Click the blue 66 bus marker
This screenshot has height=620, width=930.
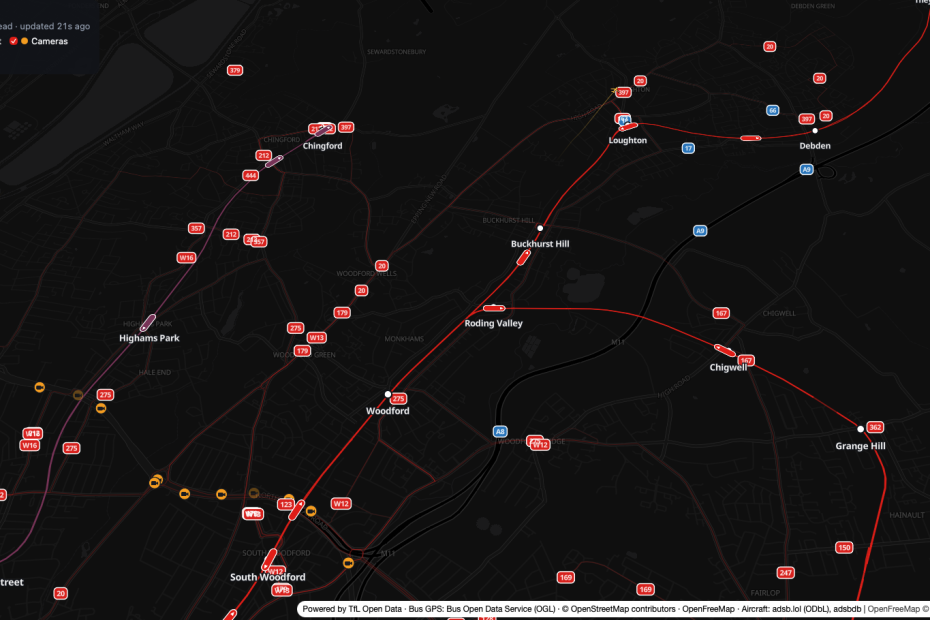(x=772, y=110)
